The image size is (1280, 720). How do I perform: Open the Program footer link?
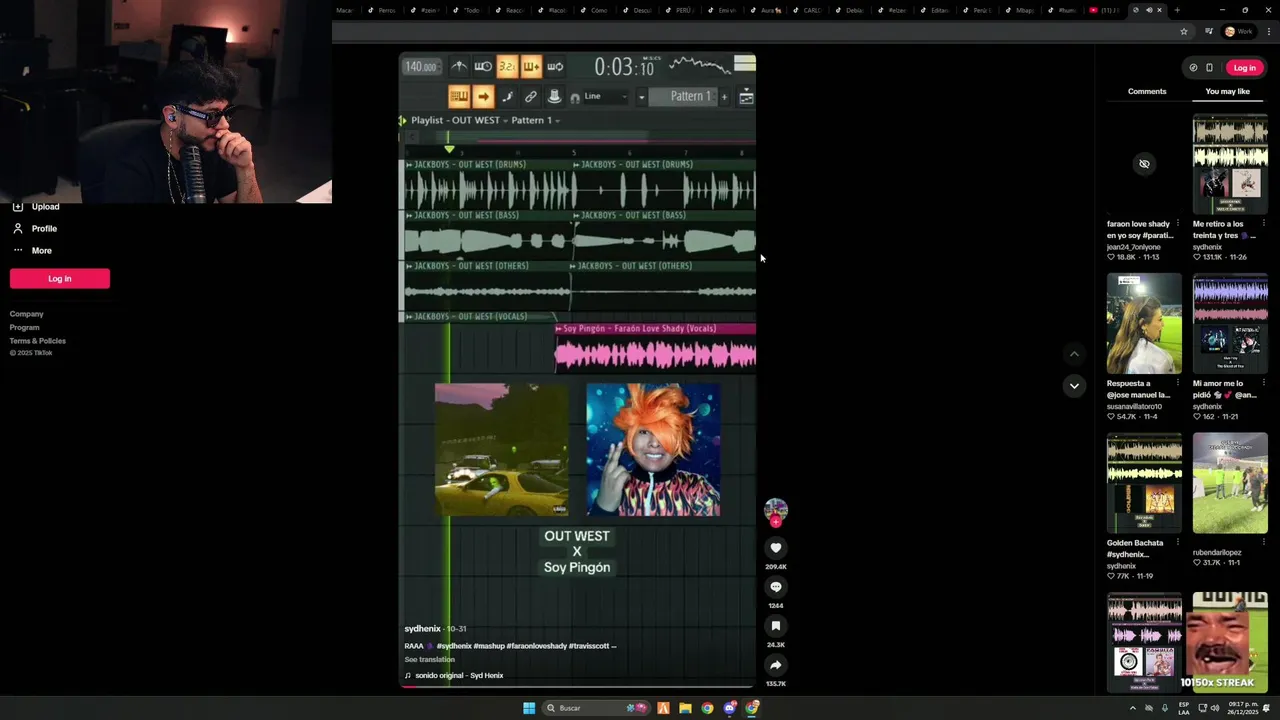pyautogui.click(x=25, y=328)
